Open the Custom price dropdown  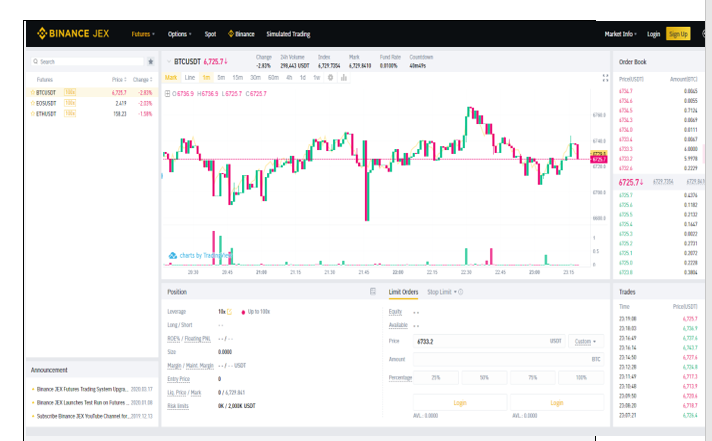[585, 342]
